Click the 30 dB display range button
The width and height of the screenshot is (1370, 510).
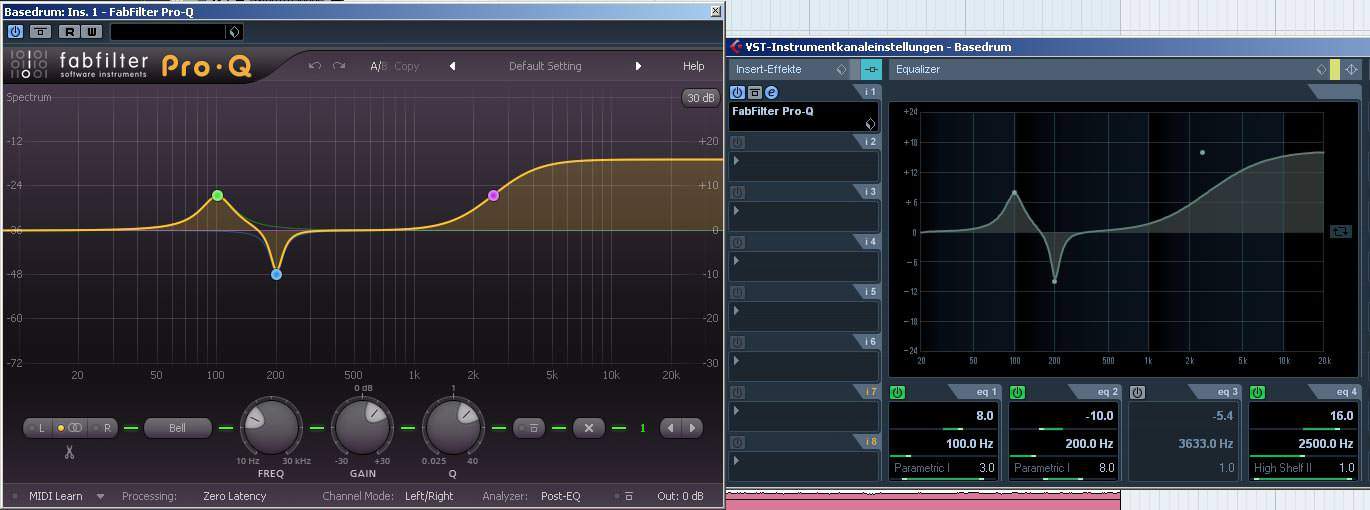point(700,98)
